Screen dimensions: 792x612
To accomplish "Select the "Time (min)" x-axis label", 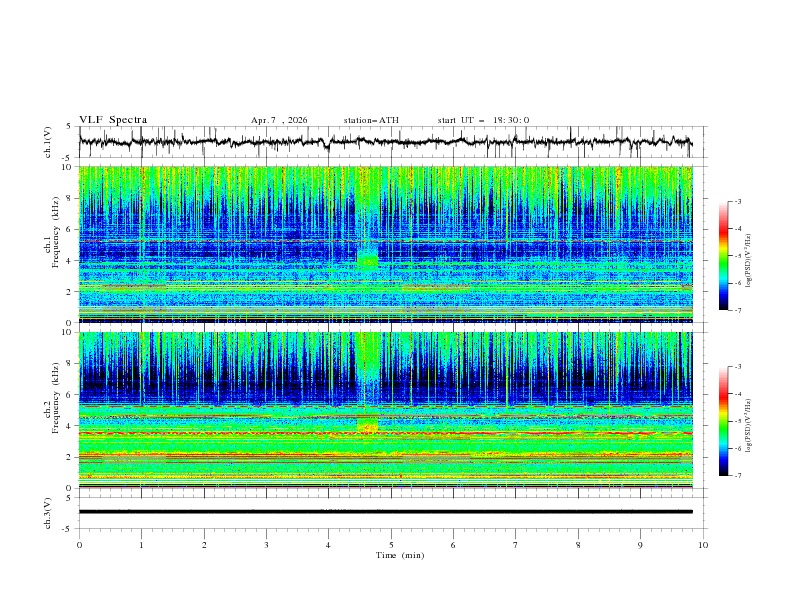I will pos(400,555).
